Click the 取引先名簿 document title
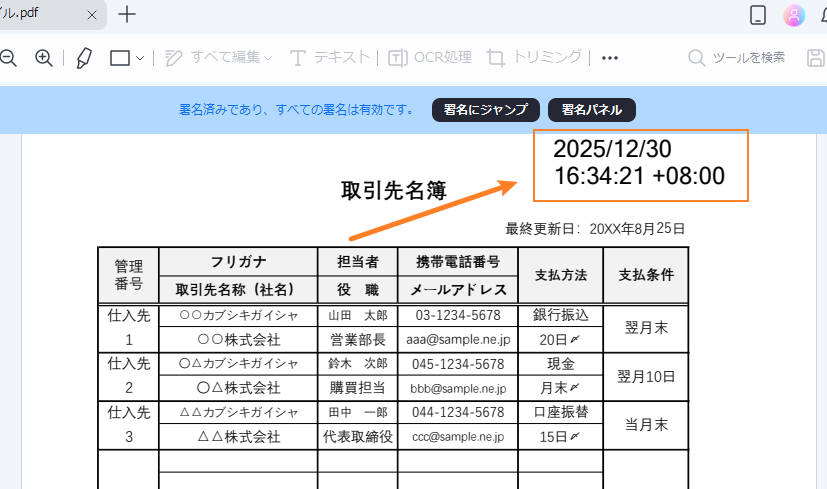This screenshot has width=827, height=489. (x=393, y=190)
